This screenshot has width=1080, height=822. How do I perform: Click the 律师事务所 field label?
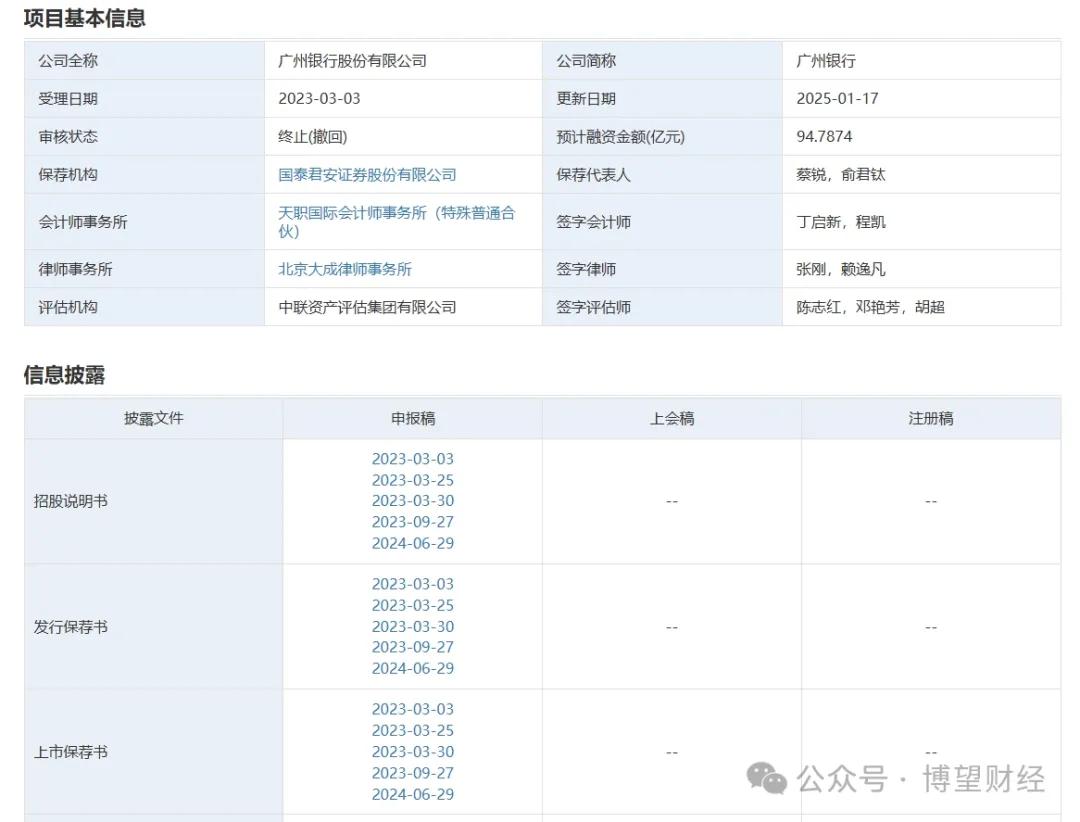coord(75,269)
